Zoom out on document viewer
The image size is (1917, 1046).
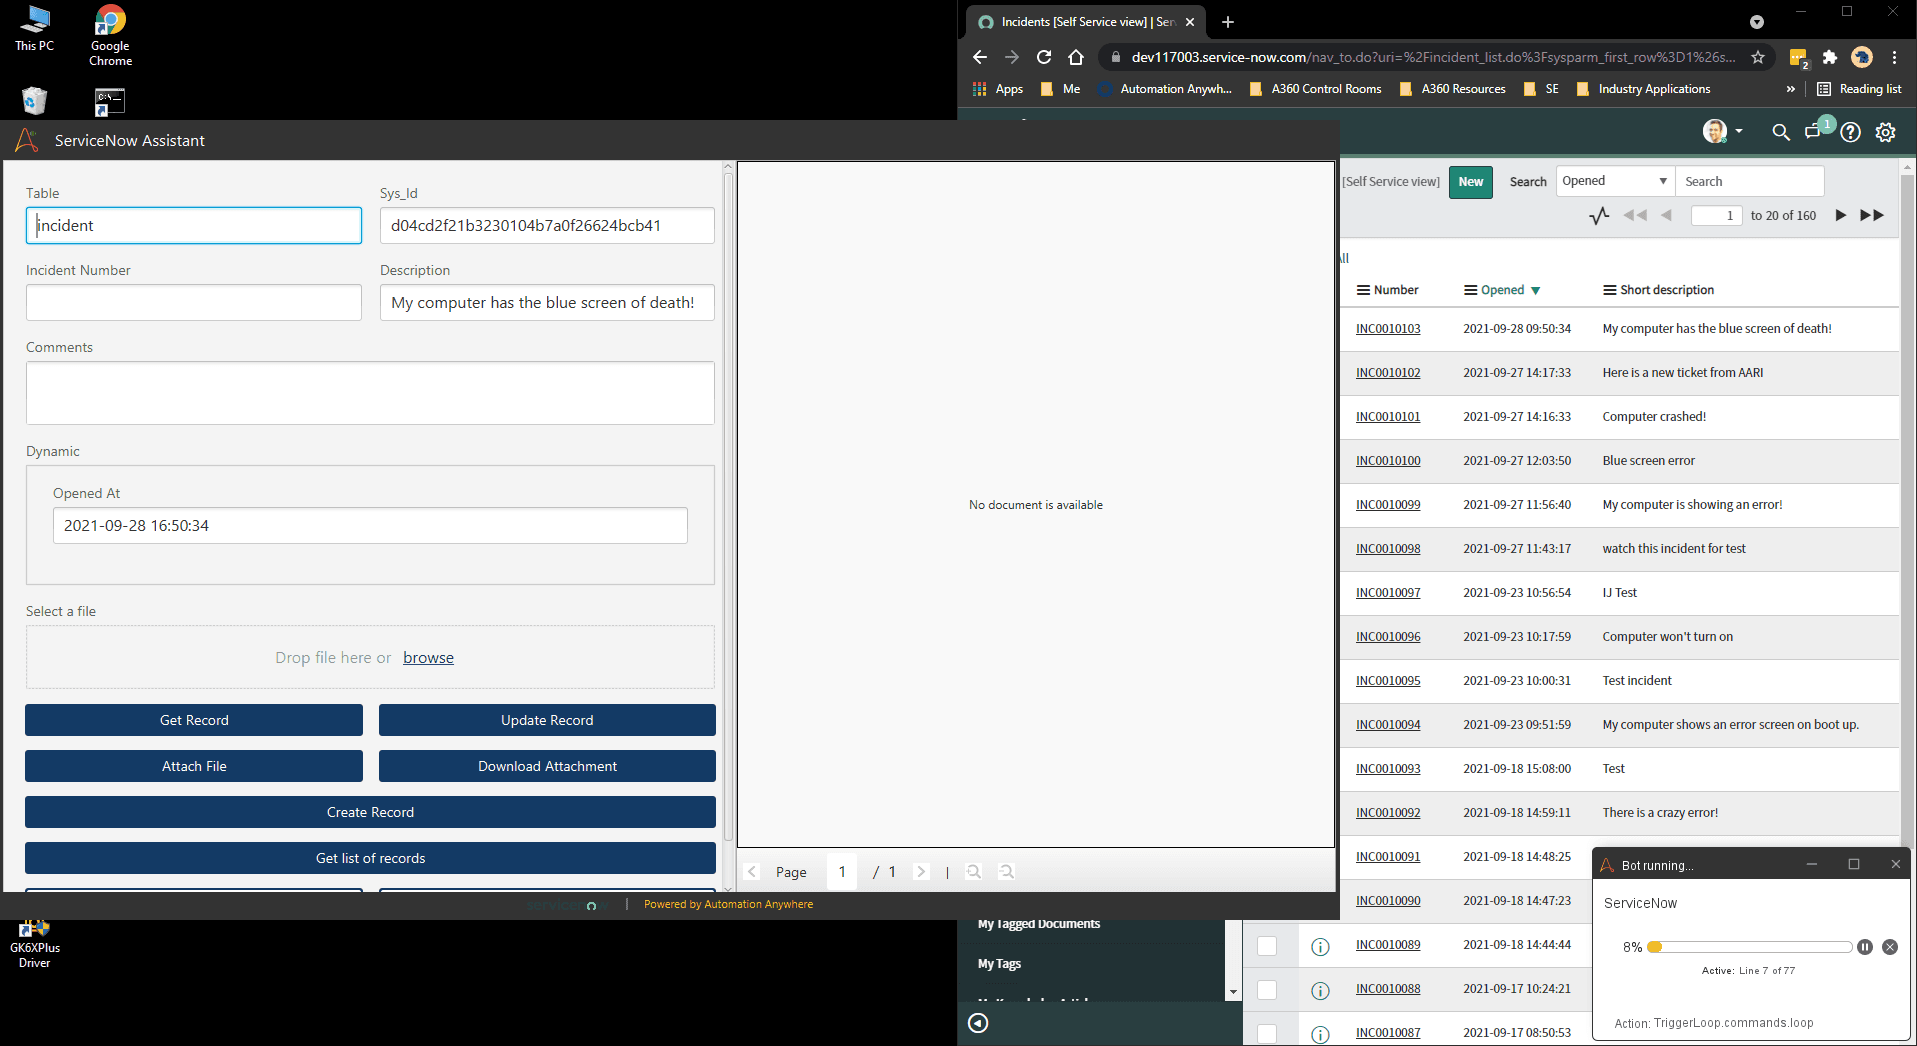pyautogui.click(x=1007, y=871)
